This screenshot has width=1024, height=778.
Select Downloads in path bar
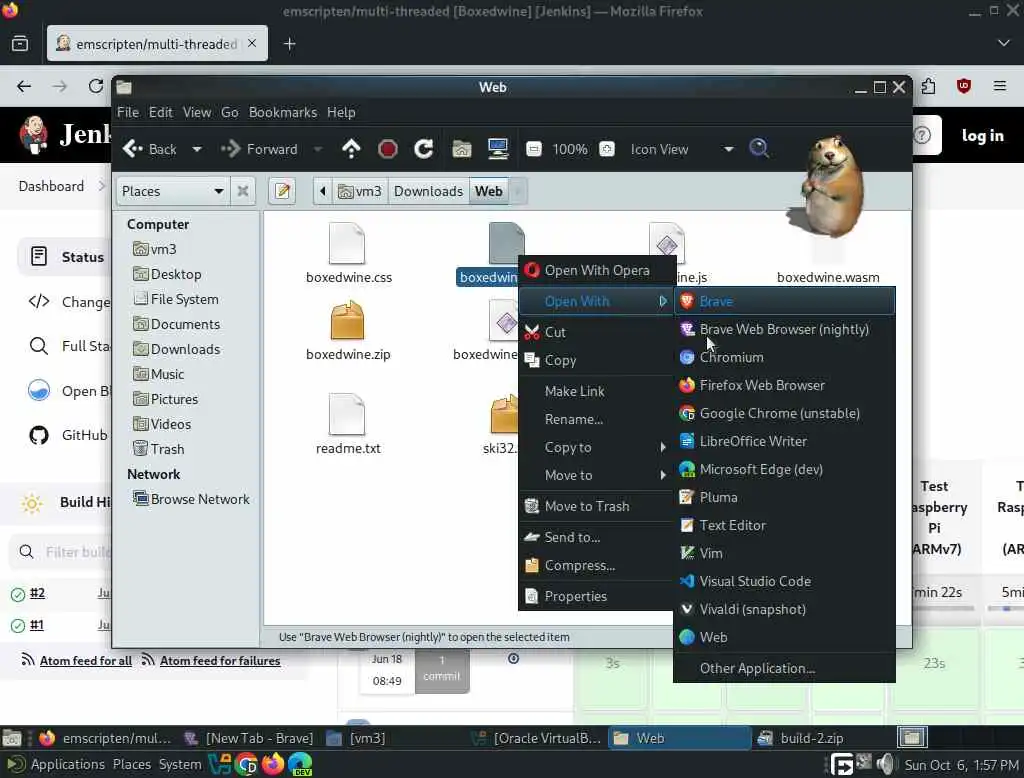tap(428, 191)
